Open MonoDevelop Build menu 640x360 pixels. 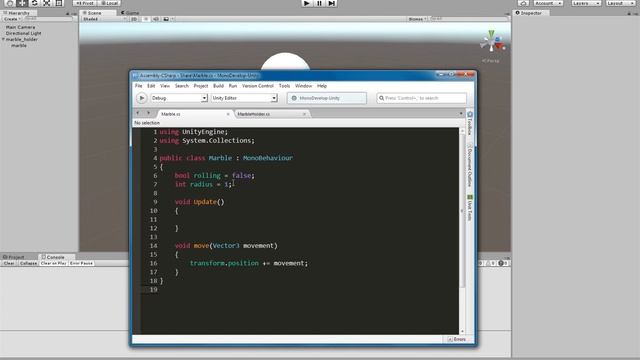(x=218, y=86)
